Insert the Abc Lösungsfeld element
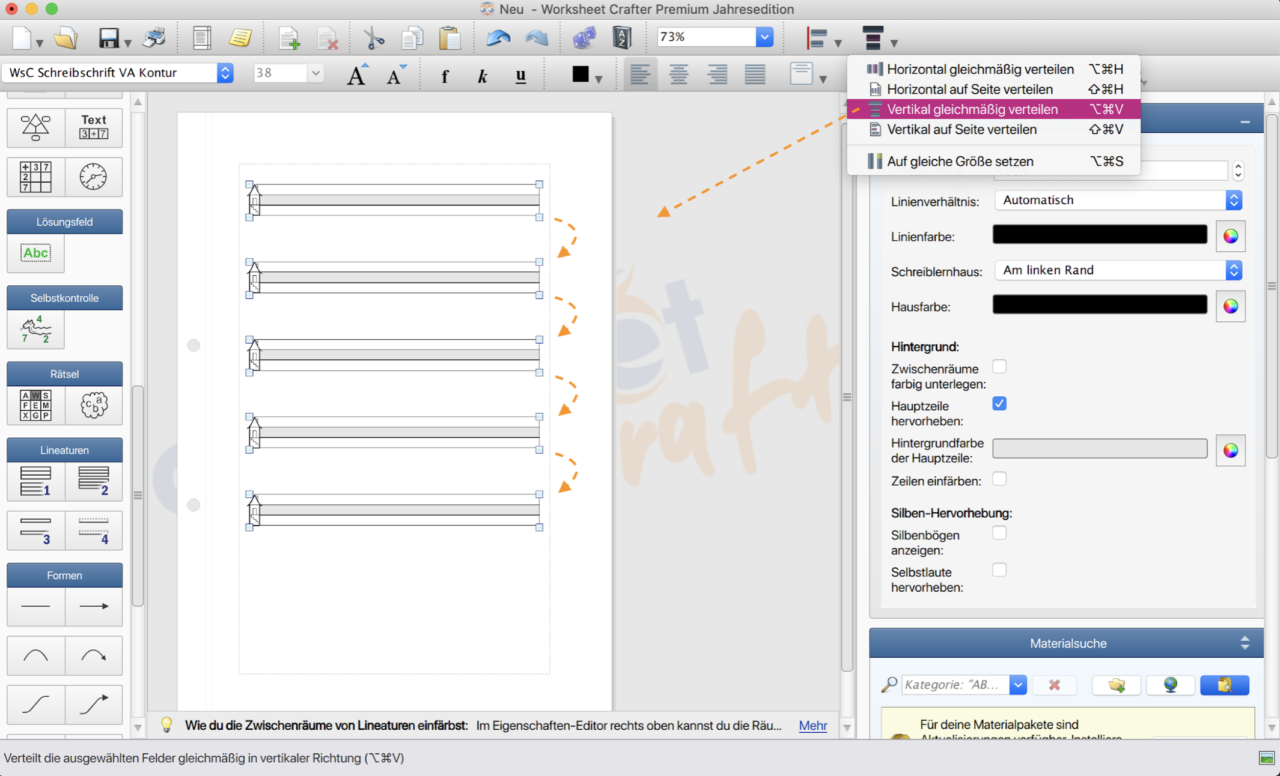 tap(36, 253)
